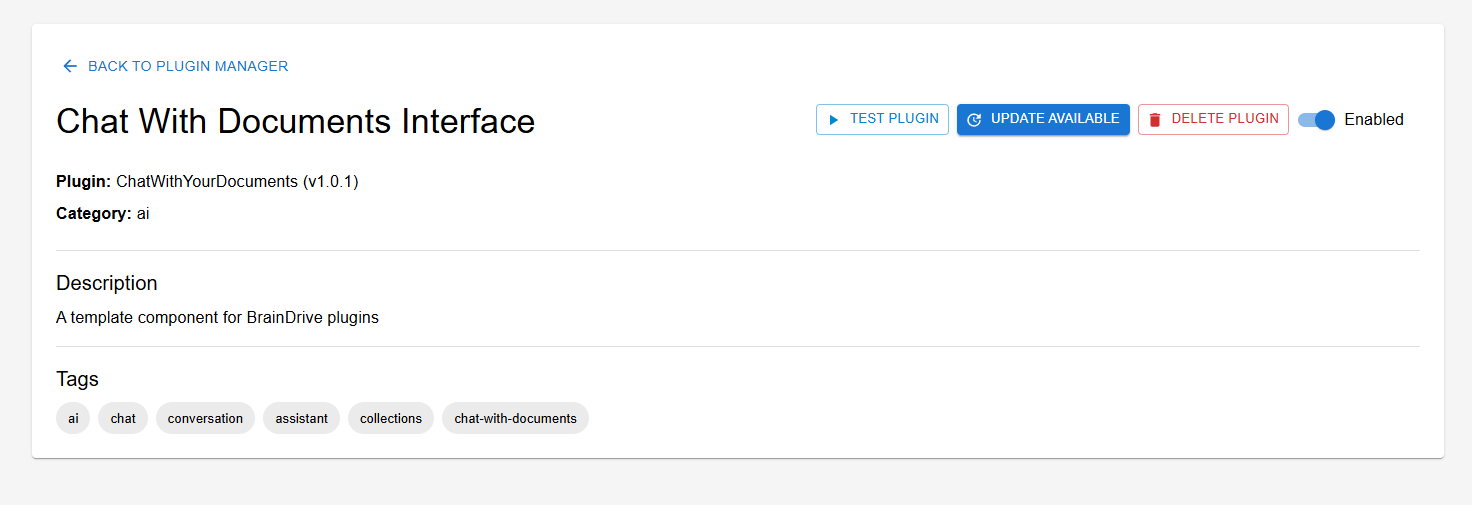Image resolution: width=1472 pixels, height=505 pixels.
Task: Choose the 'assistant' tag chip
Action: [x=301, y=419]
